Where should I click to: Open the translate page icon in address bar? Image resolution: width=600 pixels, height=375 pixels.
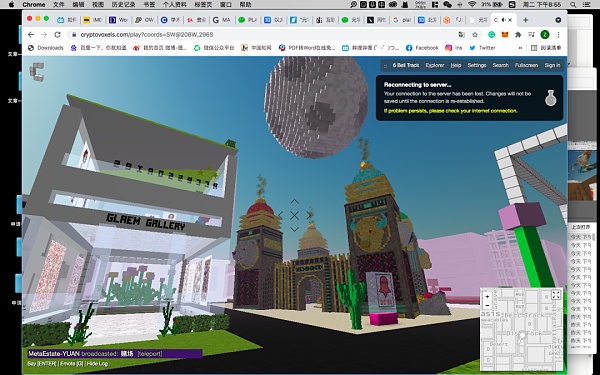(x=461, y=35)
